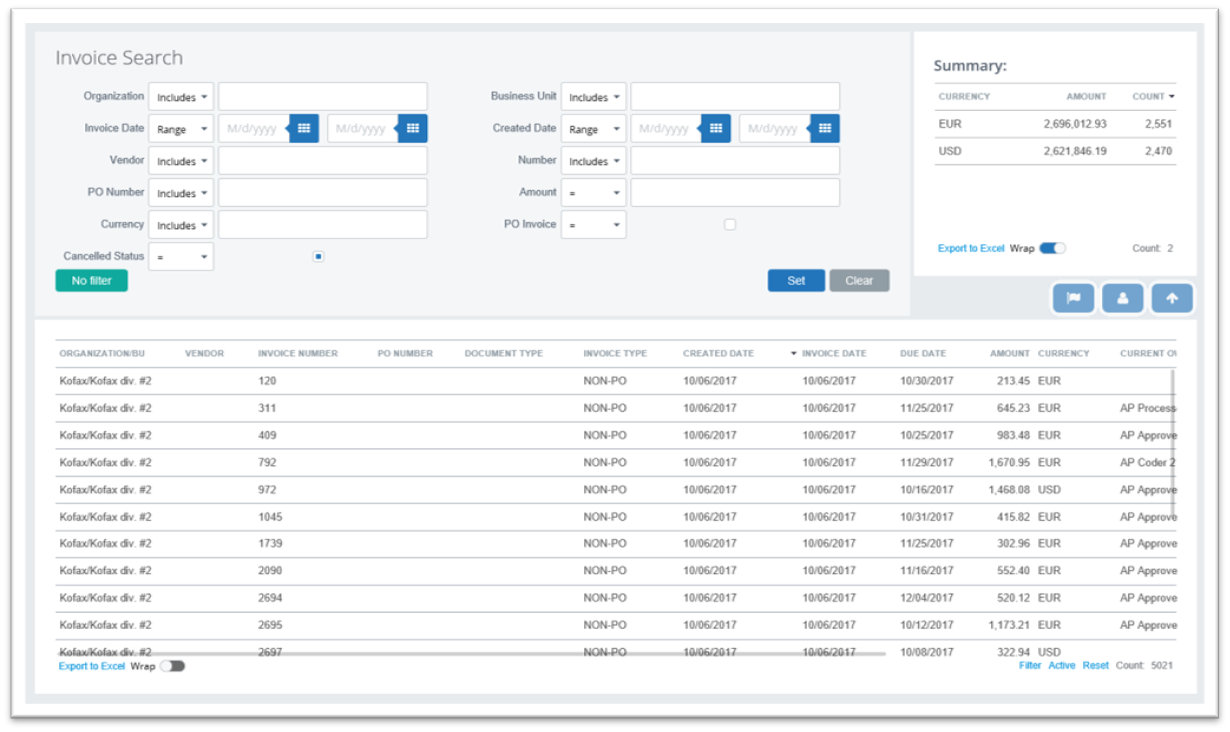
Task: Check the PO Invoice checkbox
Action: click(730, 225)
